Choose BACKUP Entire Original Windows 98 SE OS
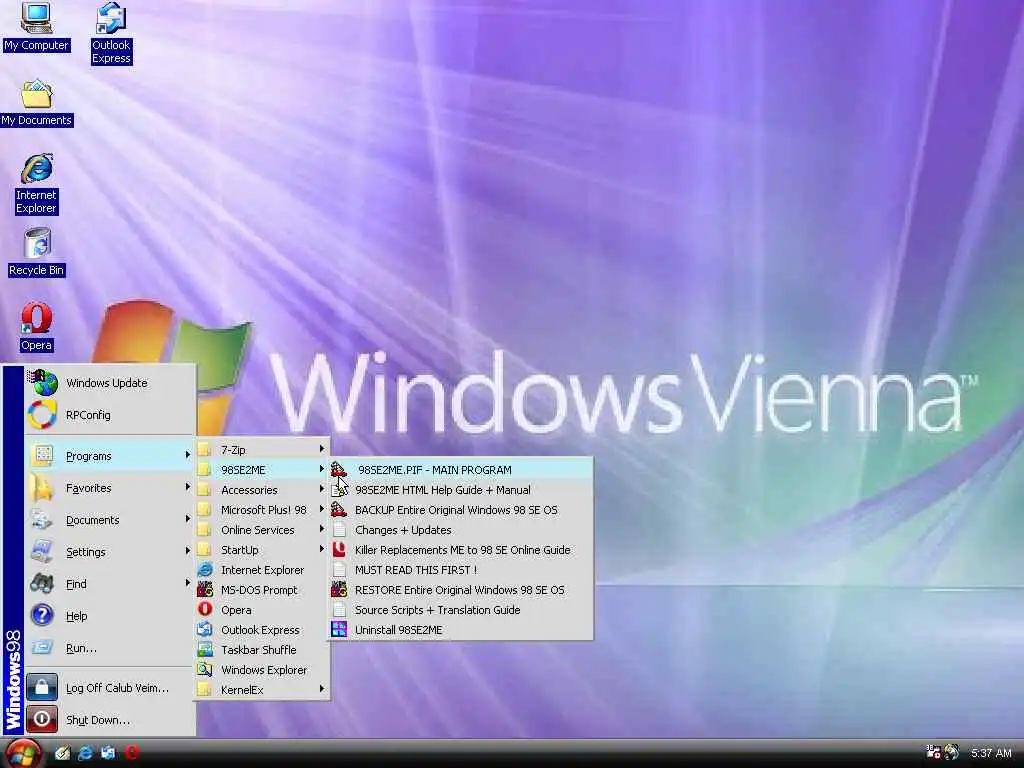The image size is (1024, 768). (x=461, y=510)
